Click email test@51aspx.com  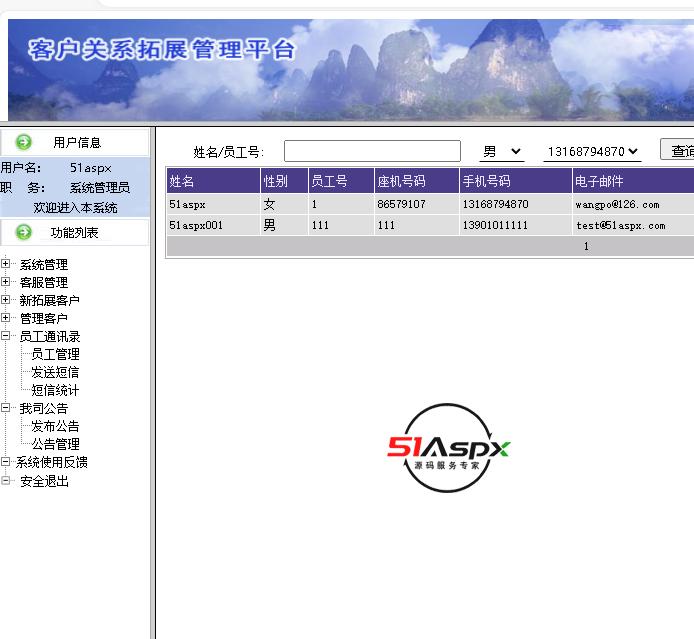pyautogui.click(x=621, y=226)
